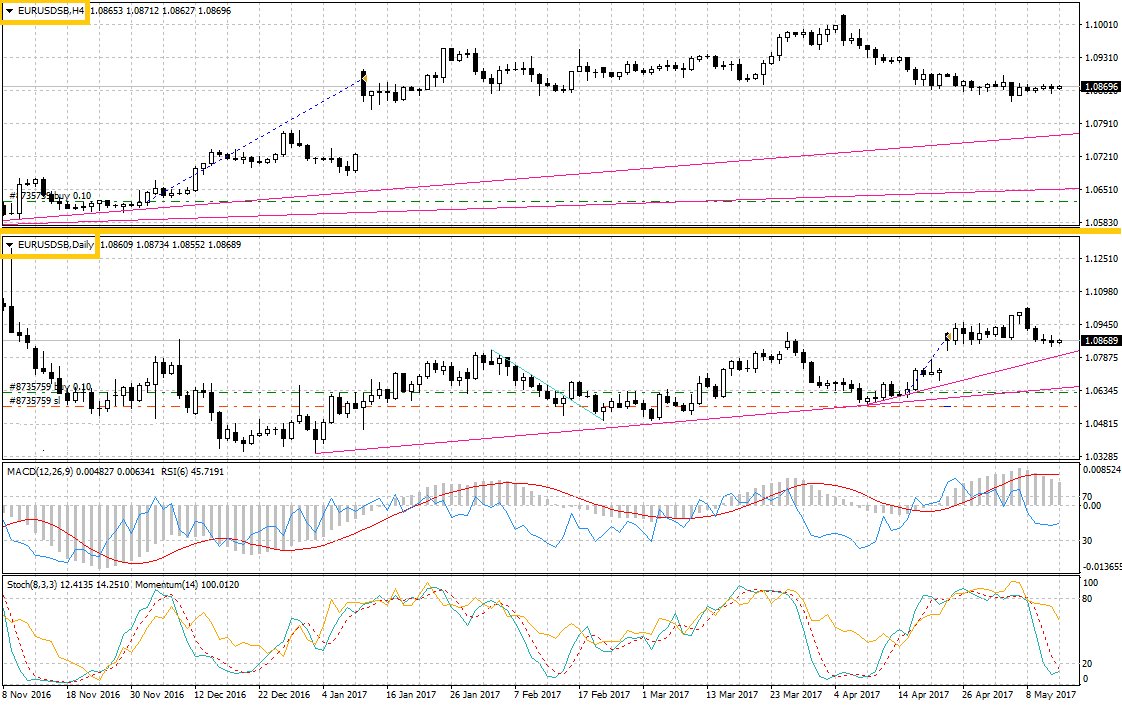Click the 80 level on stochastic scale
This screenshot has height=709, width=1122.
pos(1088,599)
